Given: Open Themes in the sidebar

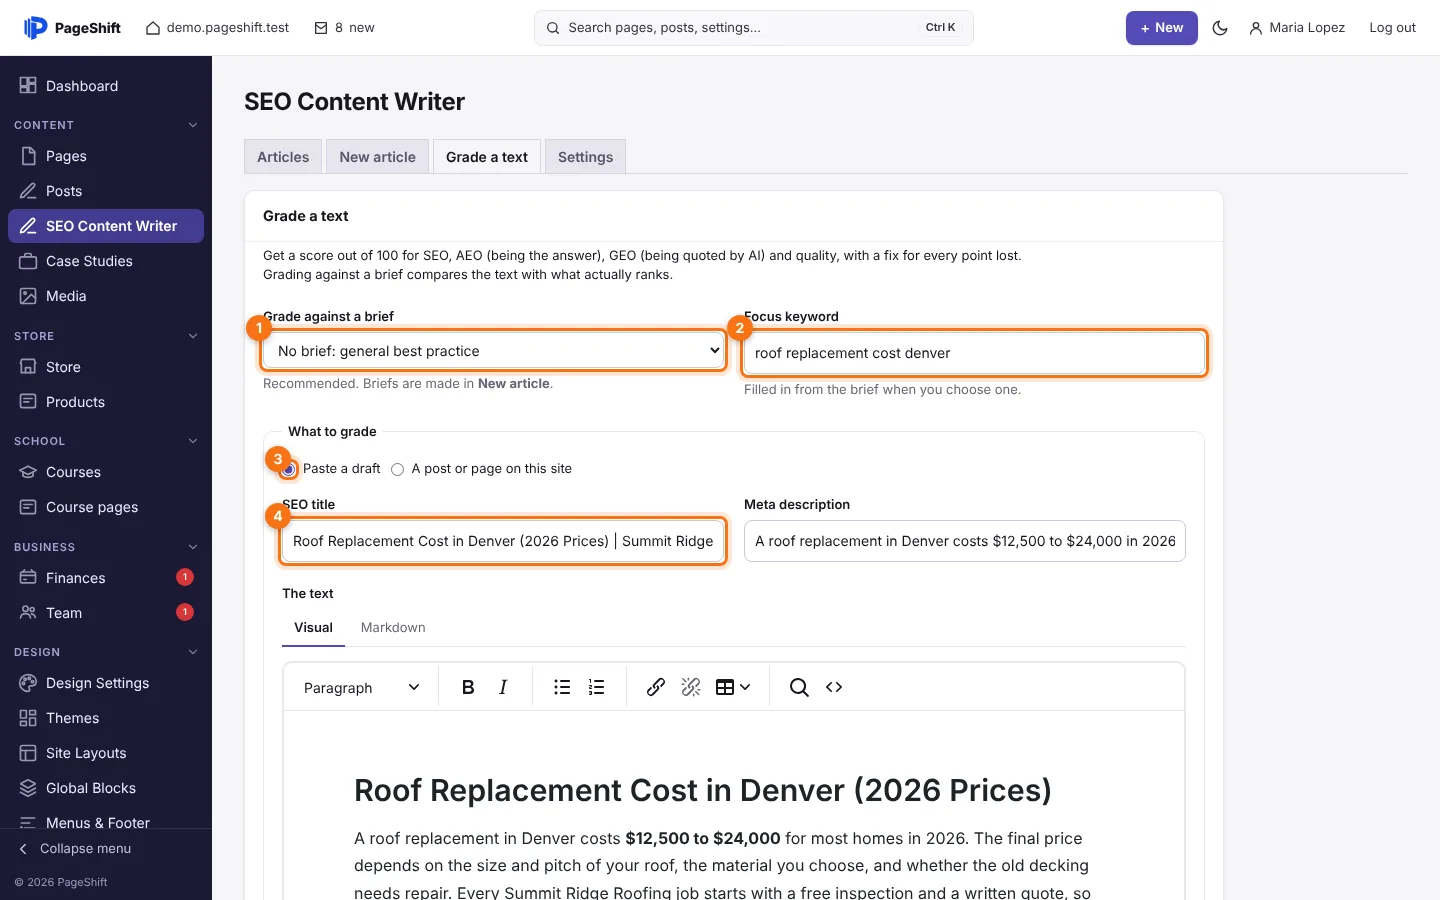Looking at the screenshot, I should click(x=106, y=718).
